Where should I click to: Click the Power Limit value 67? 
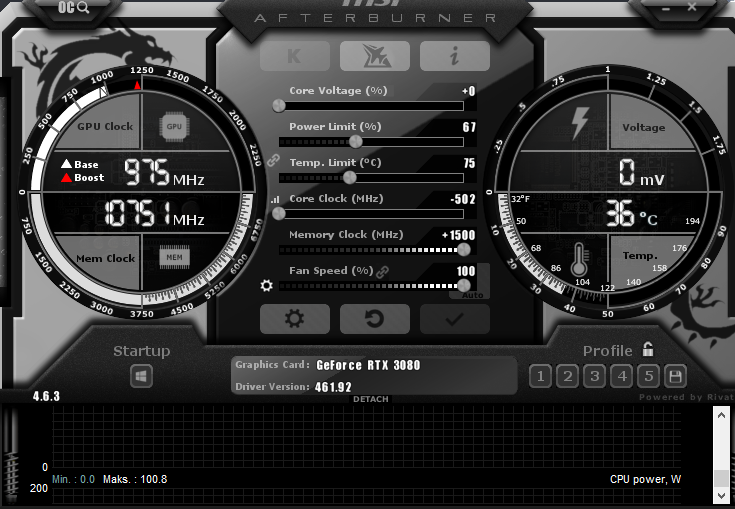point(469,127)
